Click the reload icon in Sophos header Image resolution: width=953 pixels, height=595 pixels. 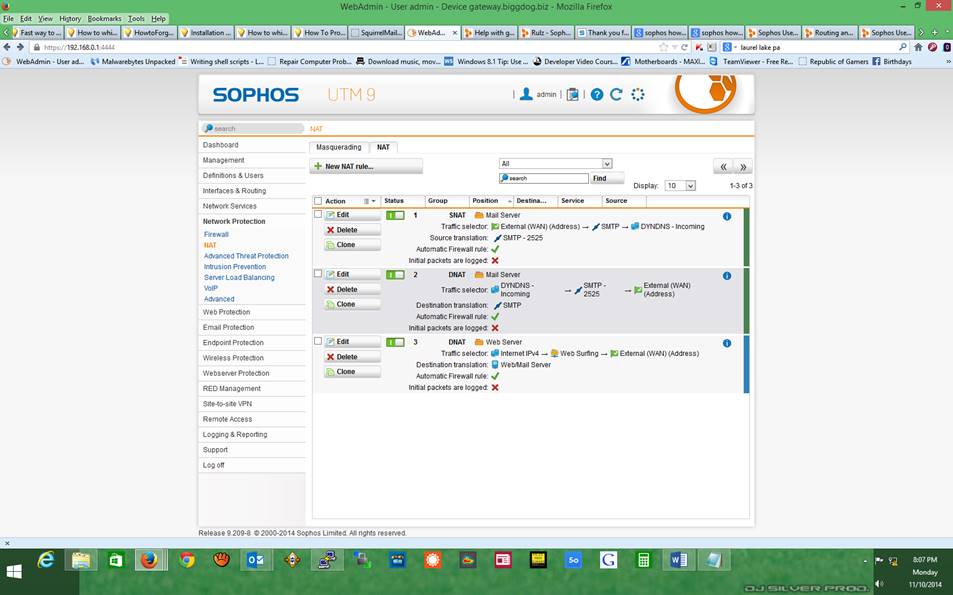[x=616, y=94]
